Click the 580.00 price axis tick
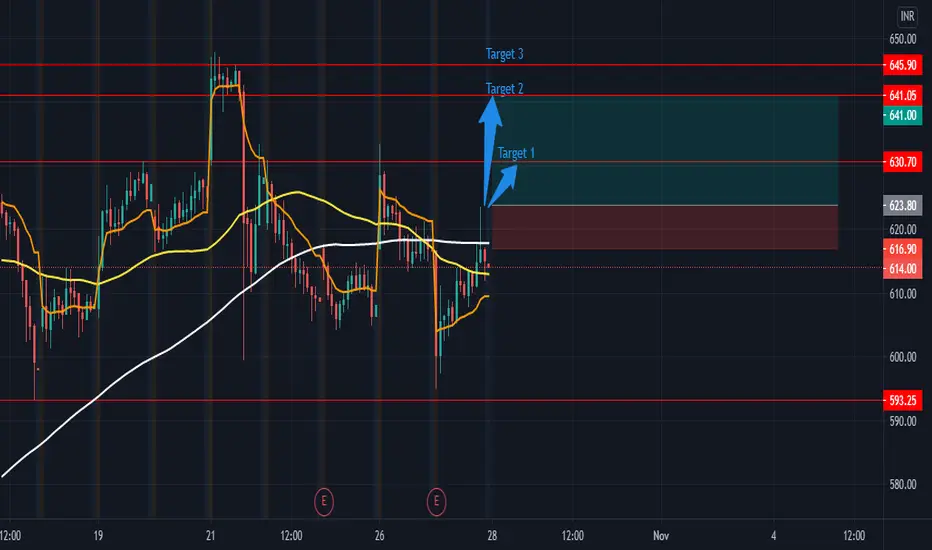 coord(902,485)
